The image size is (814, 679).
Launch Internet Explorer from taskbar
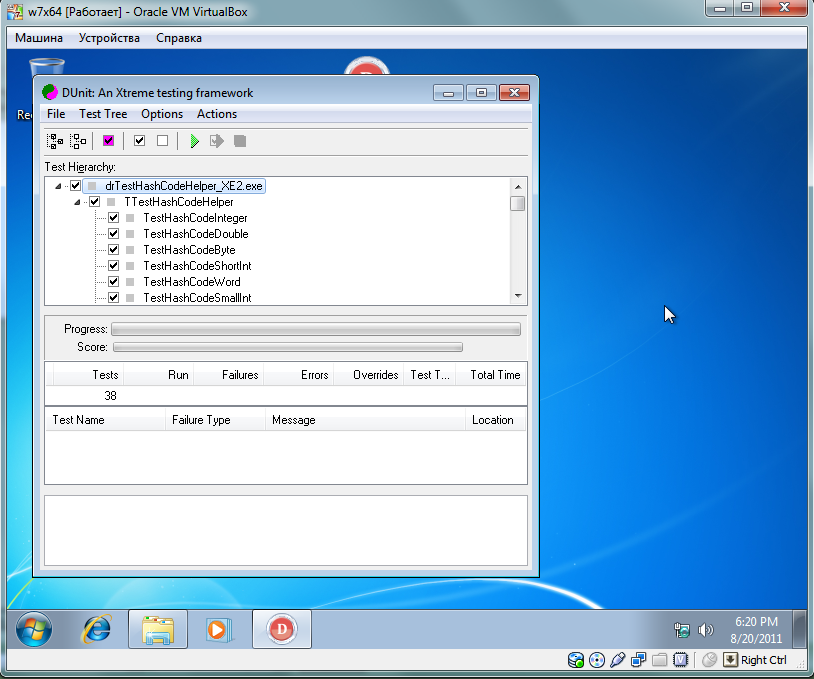pyautogui.click(x=96, y=629)
